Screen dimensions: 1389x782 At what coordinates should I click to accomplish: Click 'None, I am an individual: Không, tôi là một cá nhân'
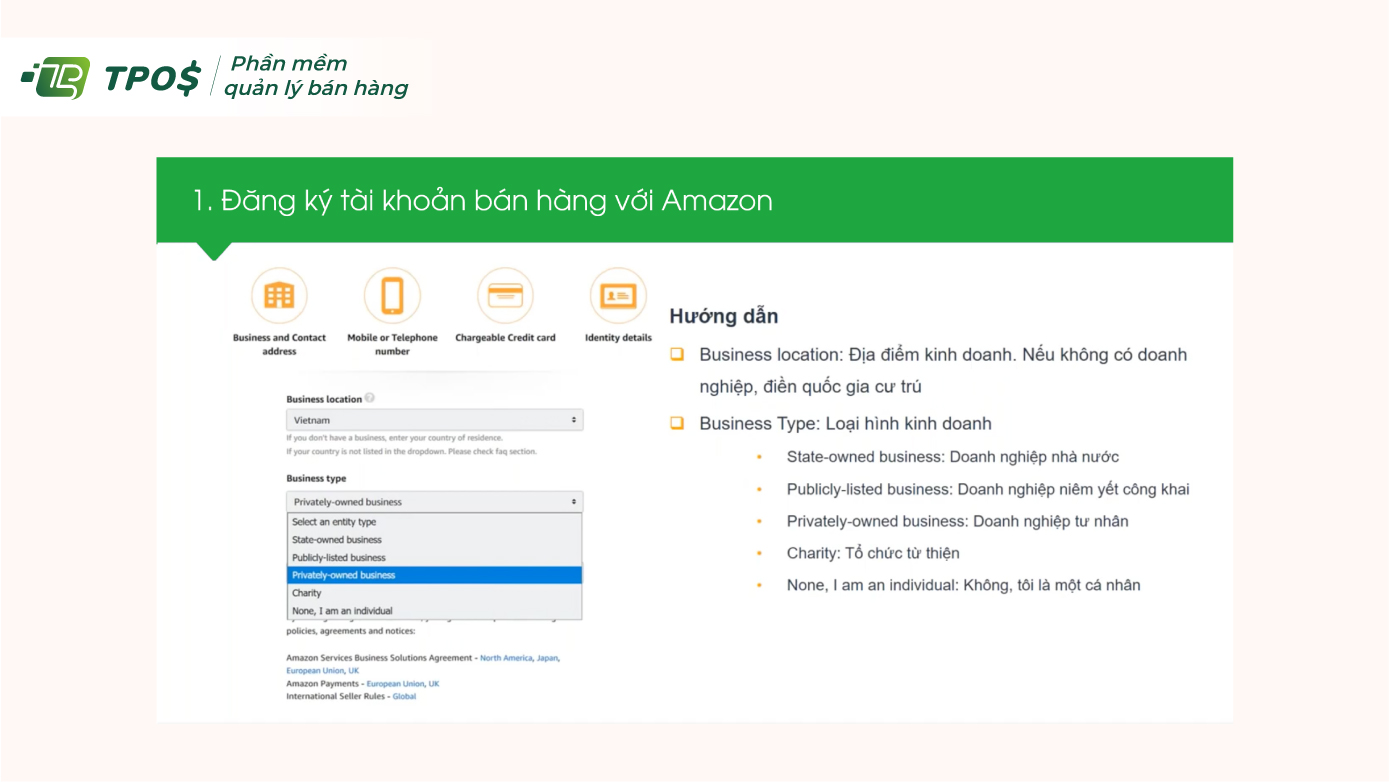coord(963,585)
